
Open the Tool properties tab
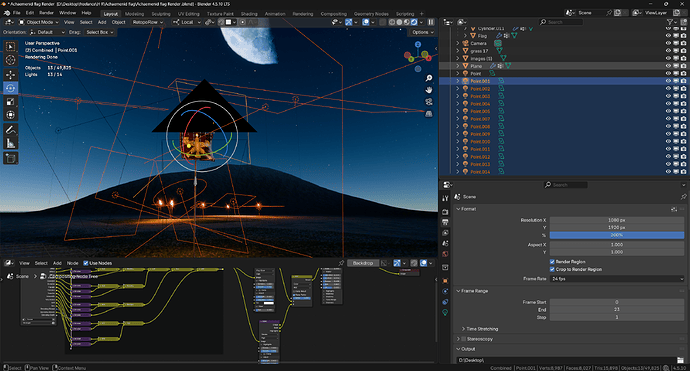coord(445,198)
